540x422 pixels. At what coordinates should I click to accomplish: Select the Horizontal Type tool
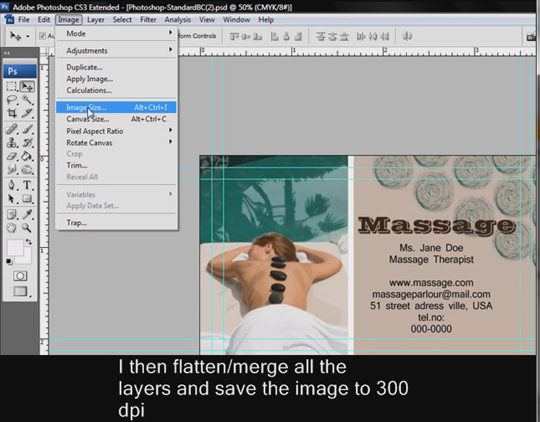pos(27,185)
